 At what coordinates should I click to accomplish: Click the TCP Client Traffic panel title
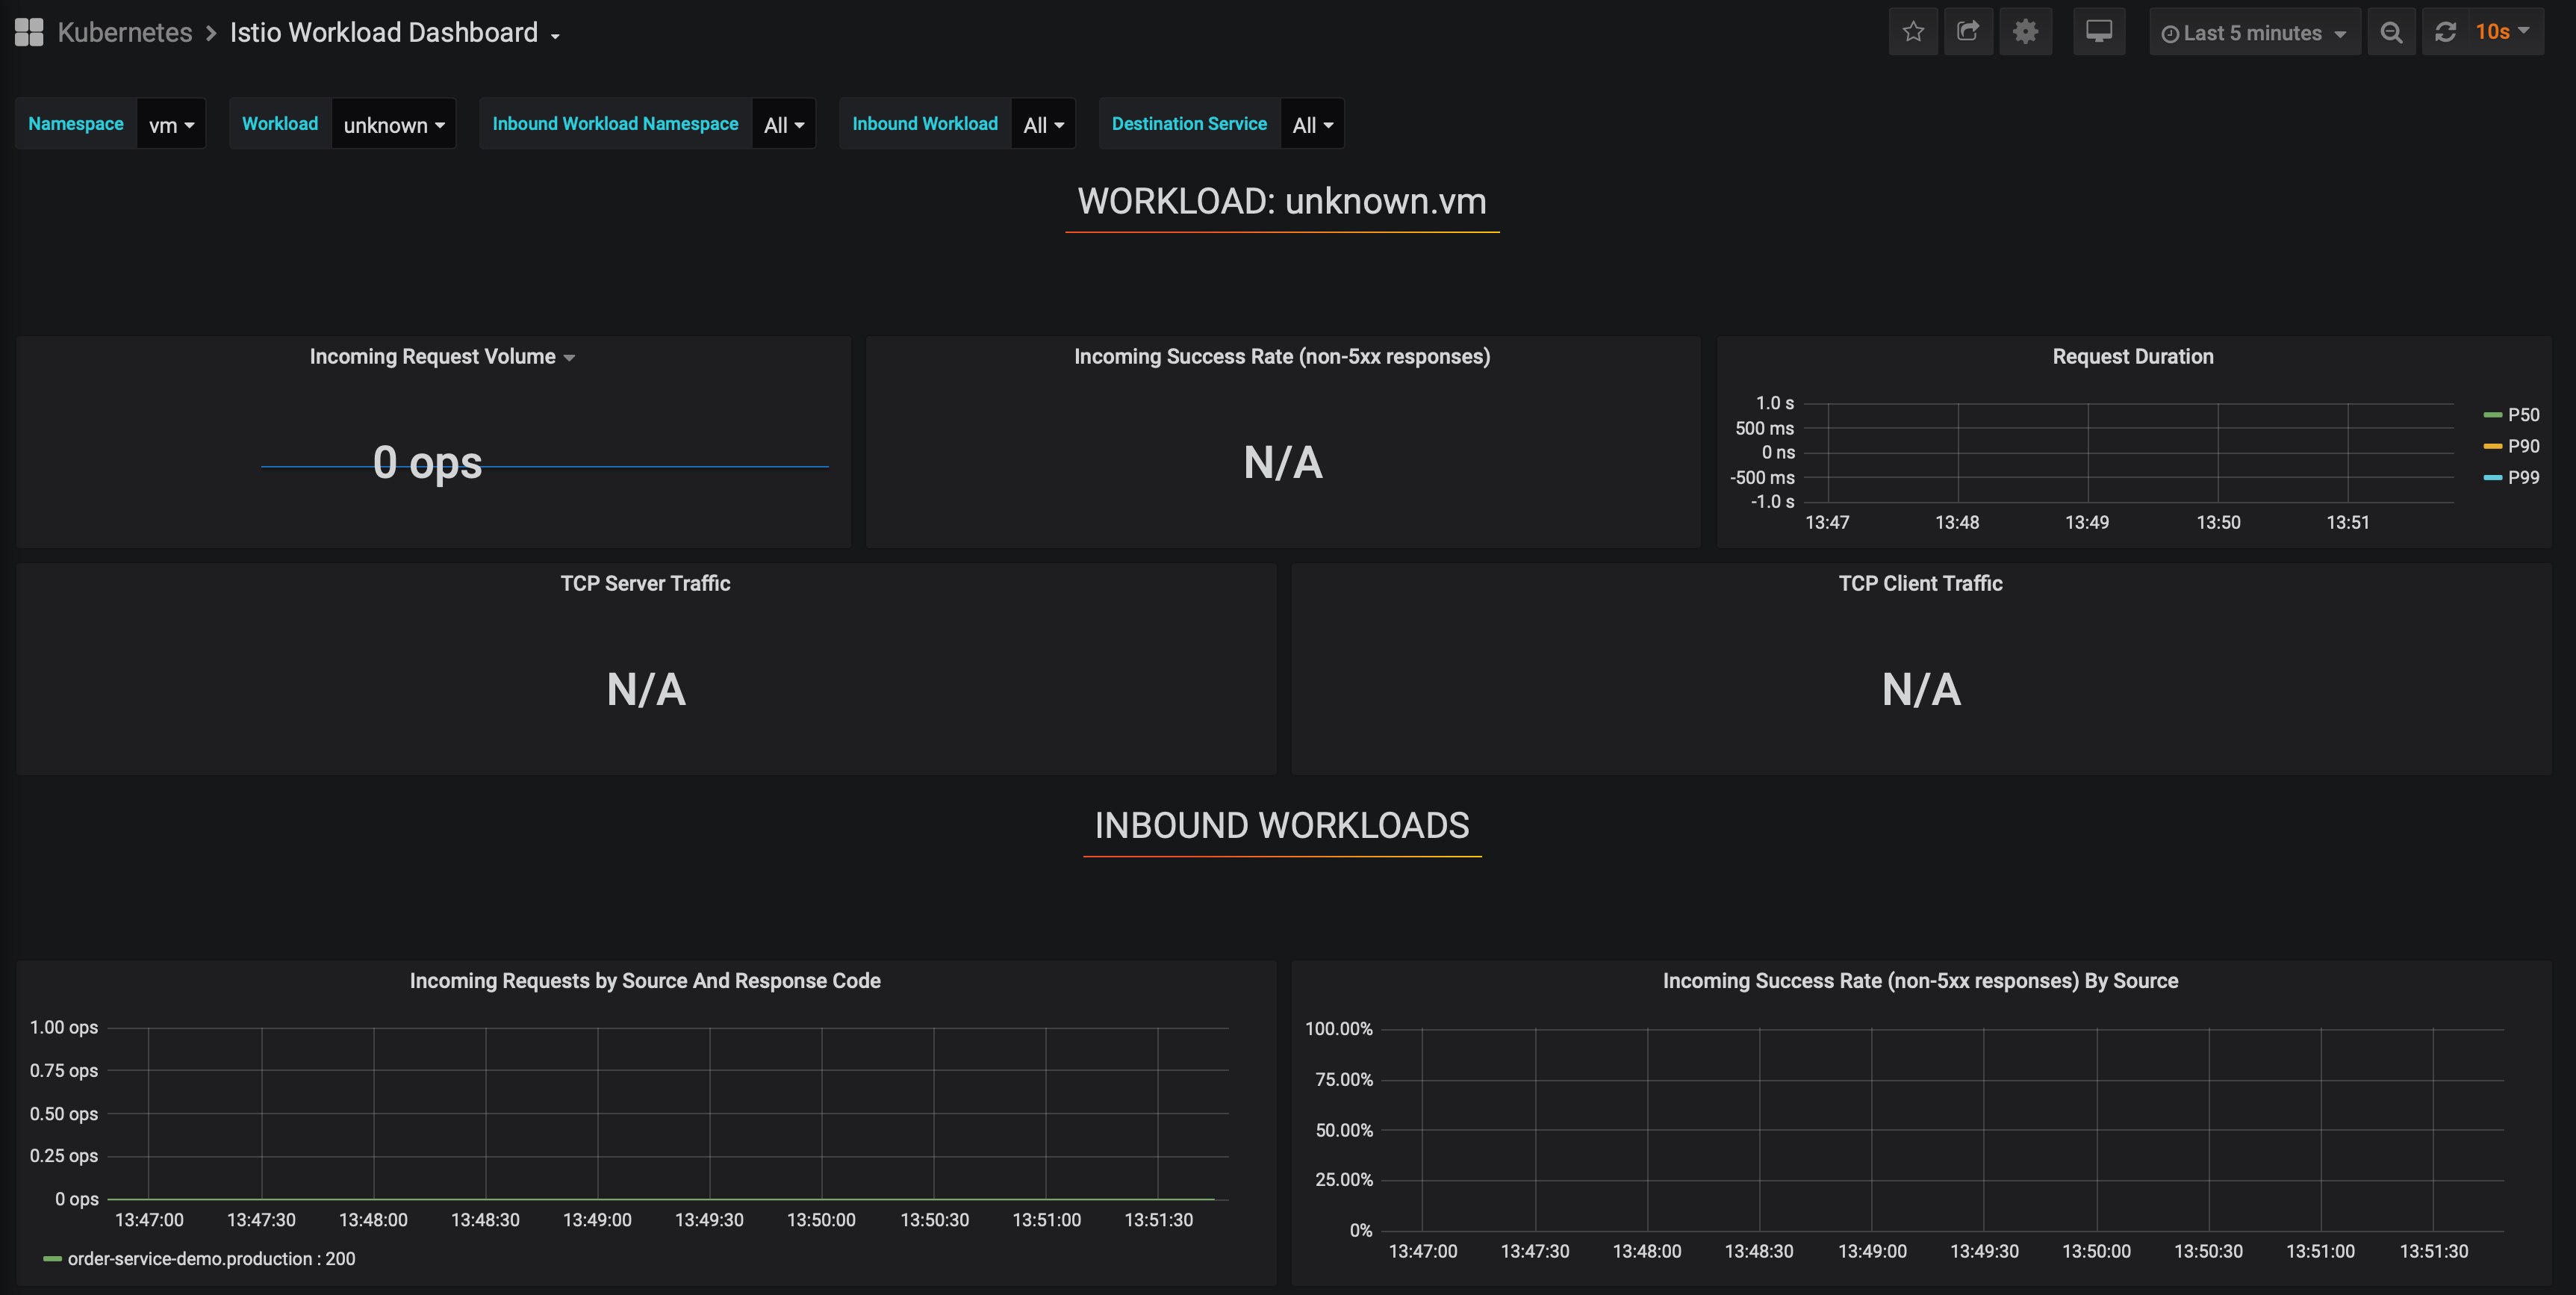(1920, 583)
